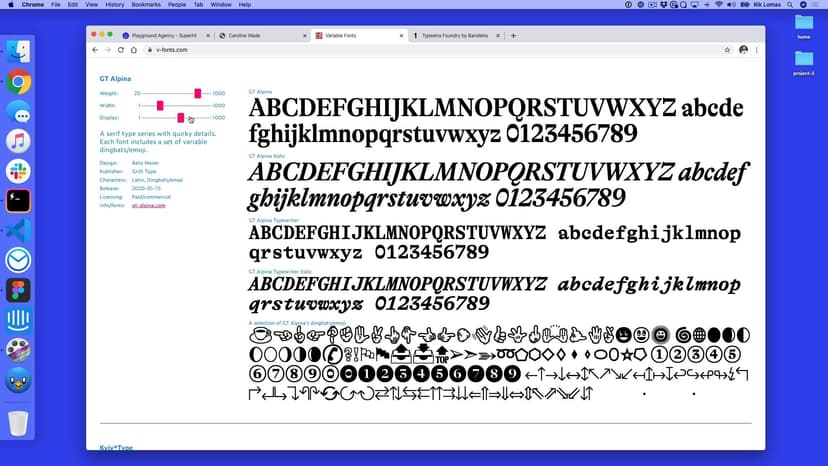Screen dimensions: 828x466
Task: Open Slack from the dock
Action: tap(18, 170)
